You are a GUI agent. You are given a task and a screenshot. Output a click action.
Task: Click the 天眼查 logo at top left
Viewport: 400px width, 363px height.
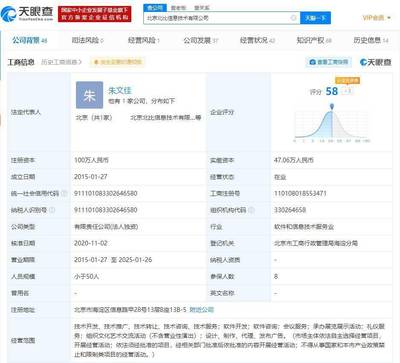coord(27,13)
